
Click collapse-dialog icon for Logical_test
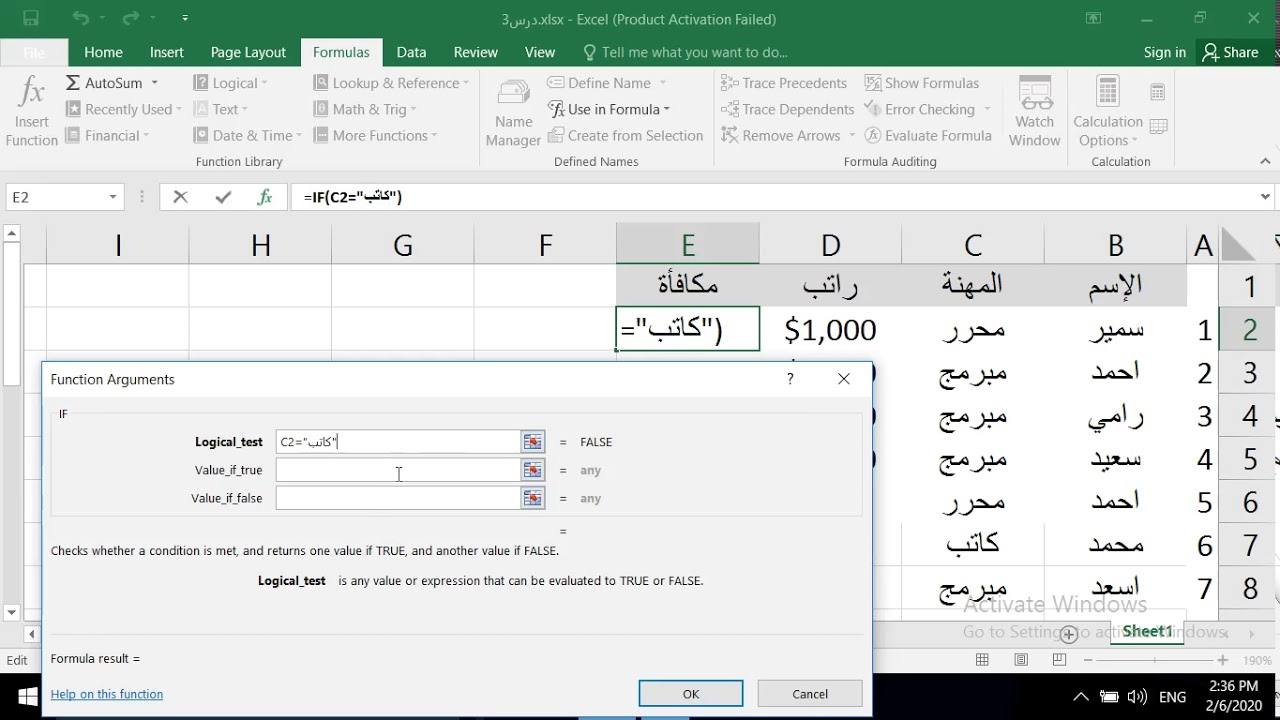pyautogui.click(x=533, y=441)
